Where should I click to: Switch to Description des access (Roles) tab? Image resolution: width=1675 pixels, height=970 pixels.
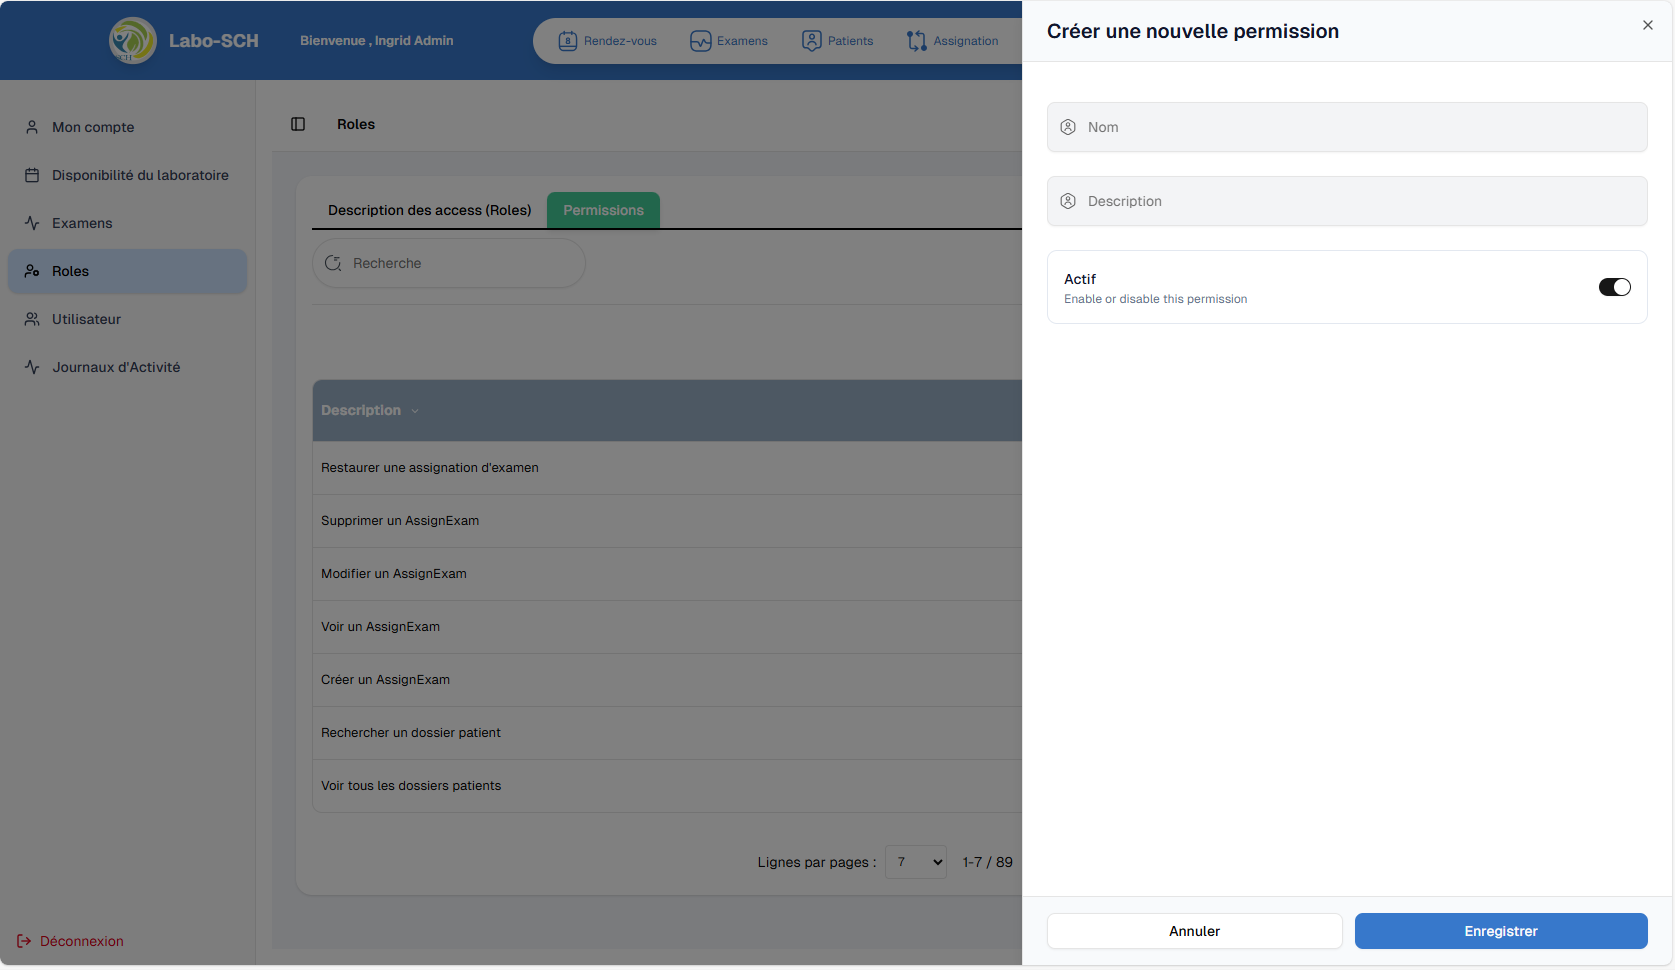(429, 210)
